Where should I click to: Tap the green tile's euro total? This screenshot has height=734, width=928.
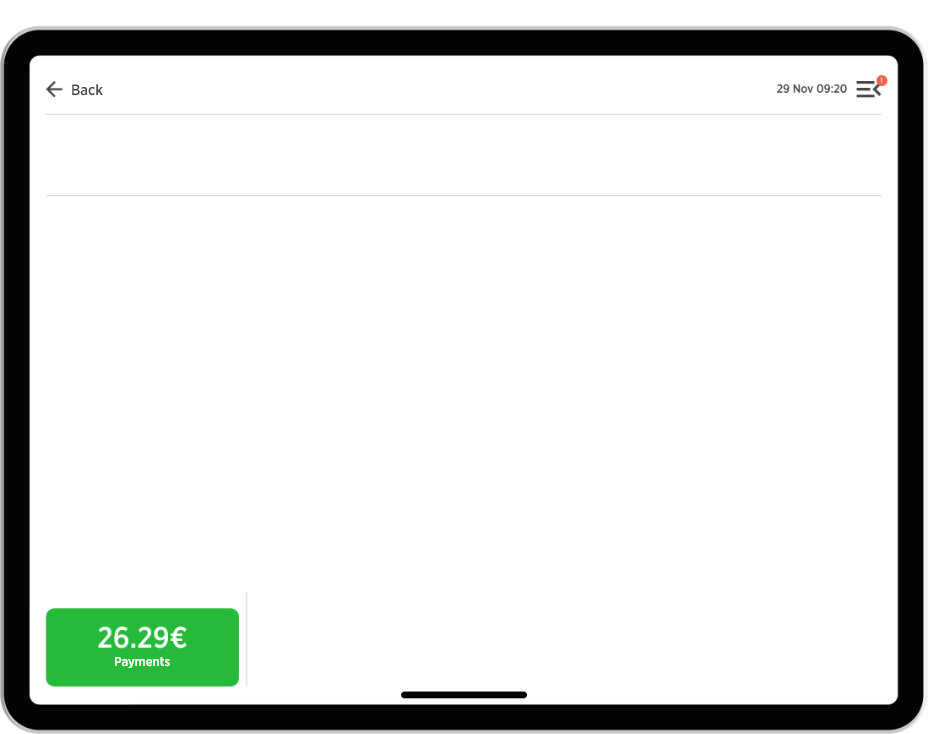point(142,638)
